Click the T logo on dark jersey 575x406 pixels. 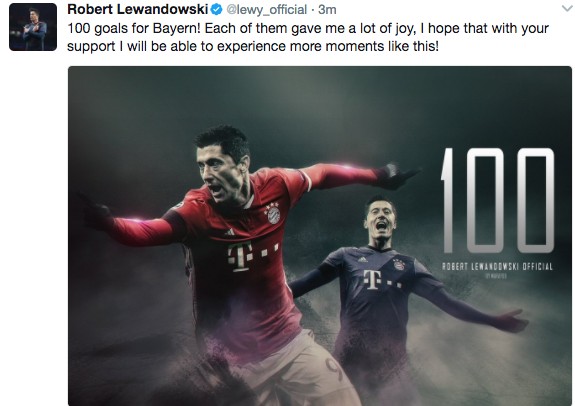pos(381,280)
